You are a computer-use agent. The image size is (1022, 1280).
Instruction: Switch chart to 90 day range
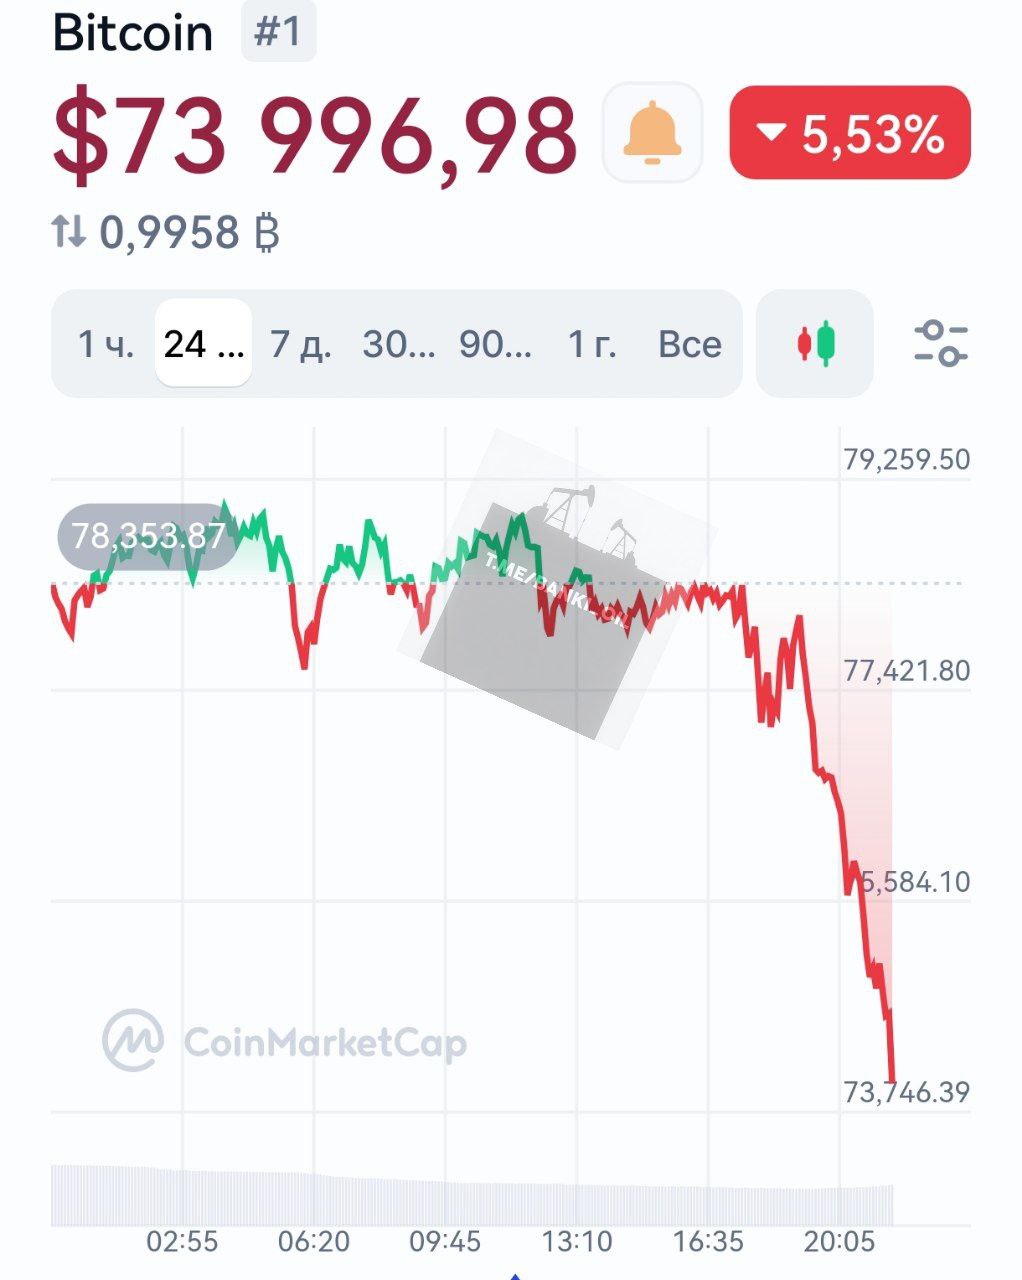(495, 344)
